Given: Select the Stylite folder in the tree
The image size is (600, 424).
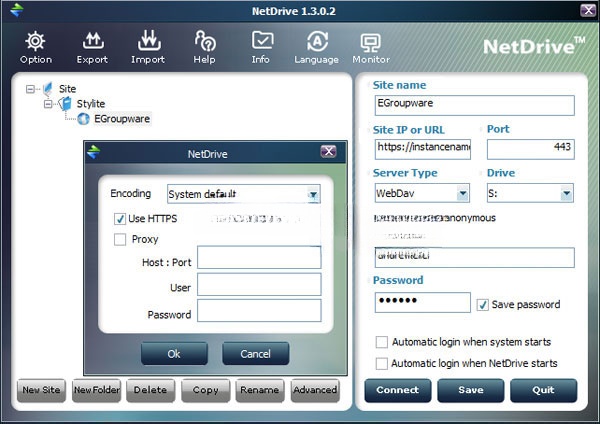Looking at the screenshot, I should (x=91, y=104).
